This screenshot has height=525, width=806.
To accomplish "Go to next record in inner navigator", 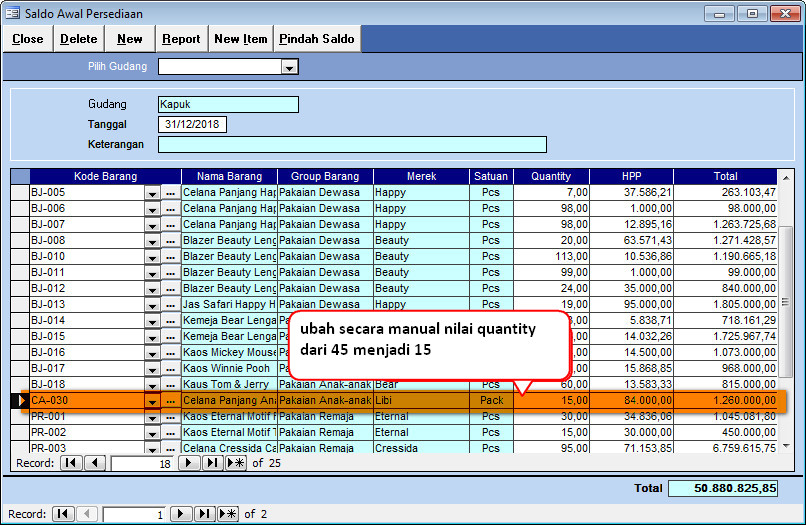I will [x=189, y=463].
